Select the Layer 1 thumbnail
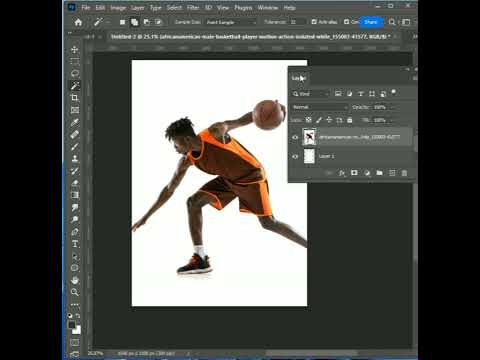This screenshot has width=480, height=360. pos(309,156)
